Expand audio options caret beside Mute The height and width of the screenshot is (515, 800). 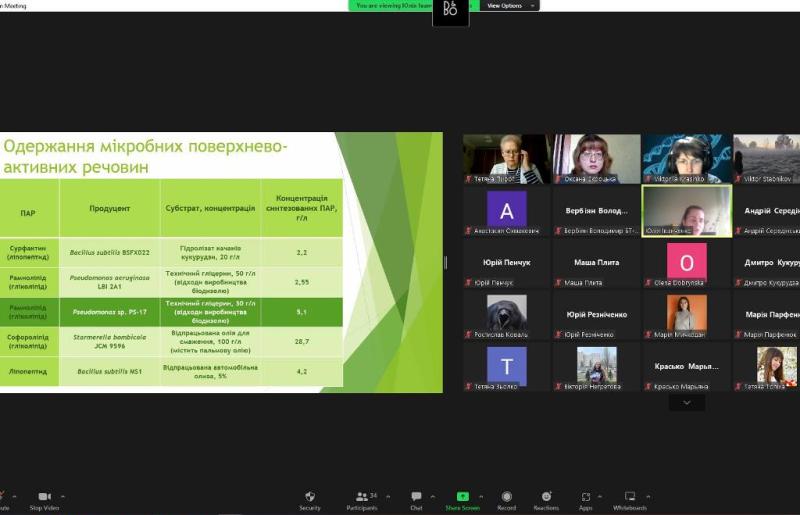[14, 496]
